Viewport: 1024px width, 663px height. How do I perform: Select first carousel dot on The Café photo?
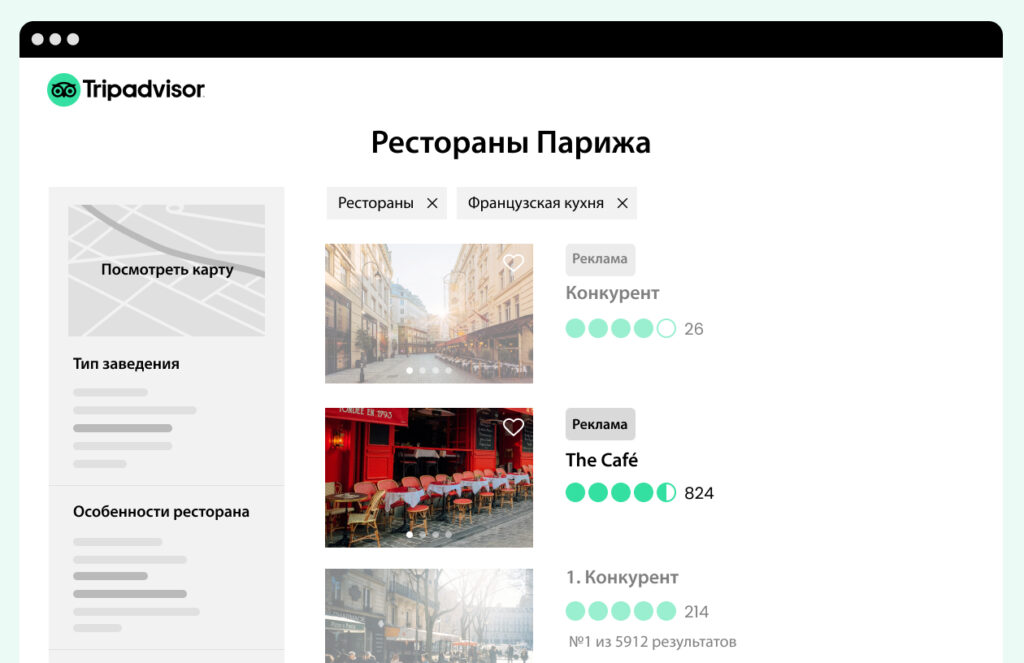409,534
